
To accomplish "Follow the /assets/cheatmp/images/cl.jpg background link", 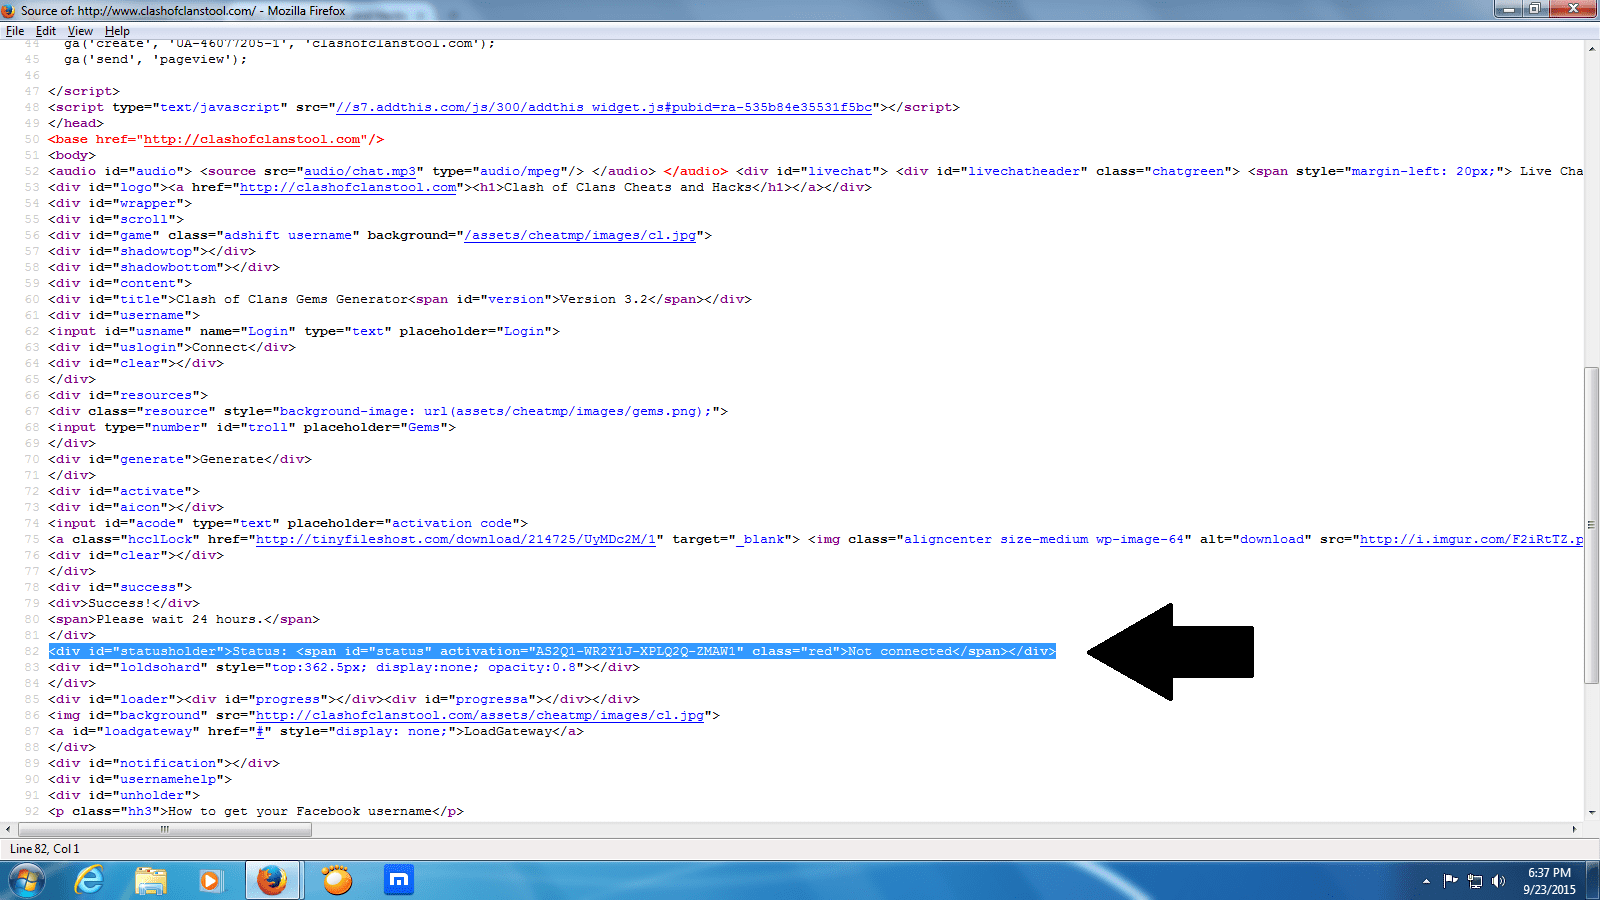I will 580,235.
